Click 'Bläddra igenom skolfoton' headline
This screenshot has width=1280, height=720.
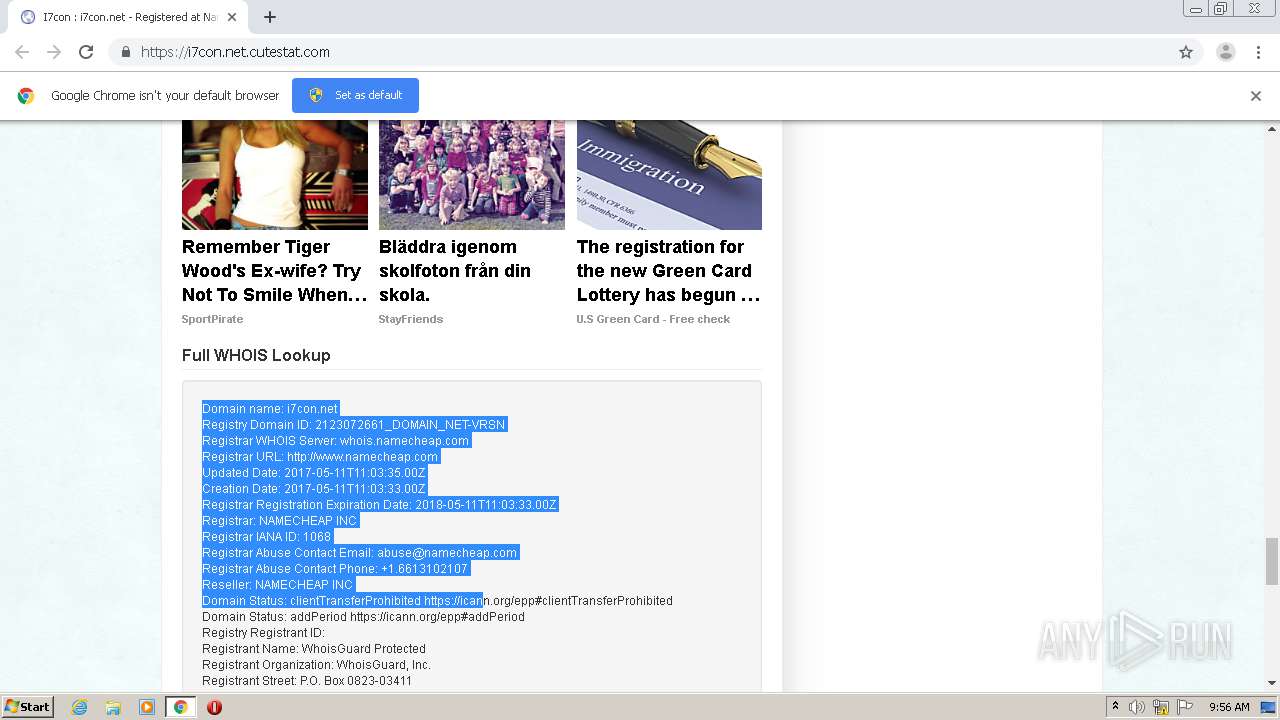pos(456,271)
